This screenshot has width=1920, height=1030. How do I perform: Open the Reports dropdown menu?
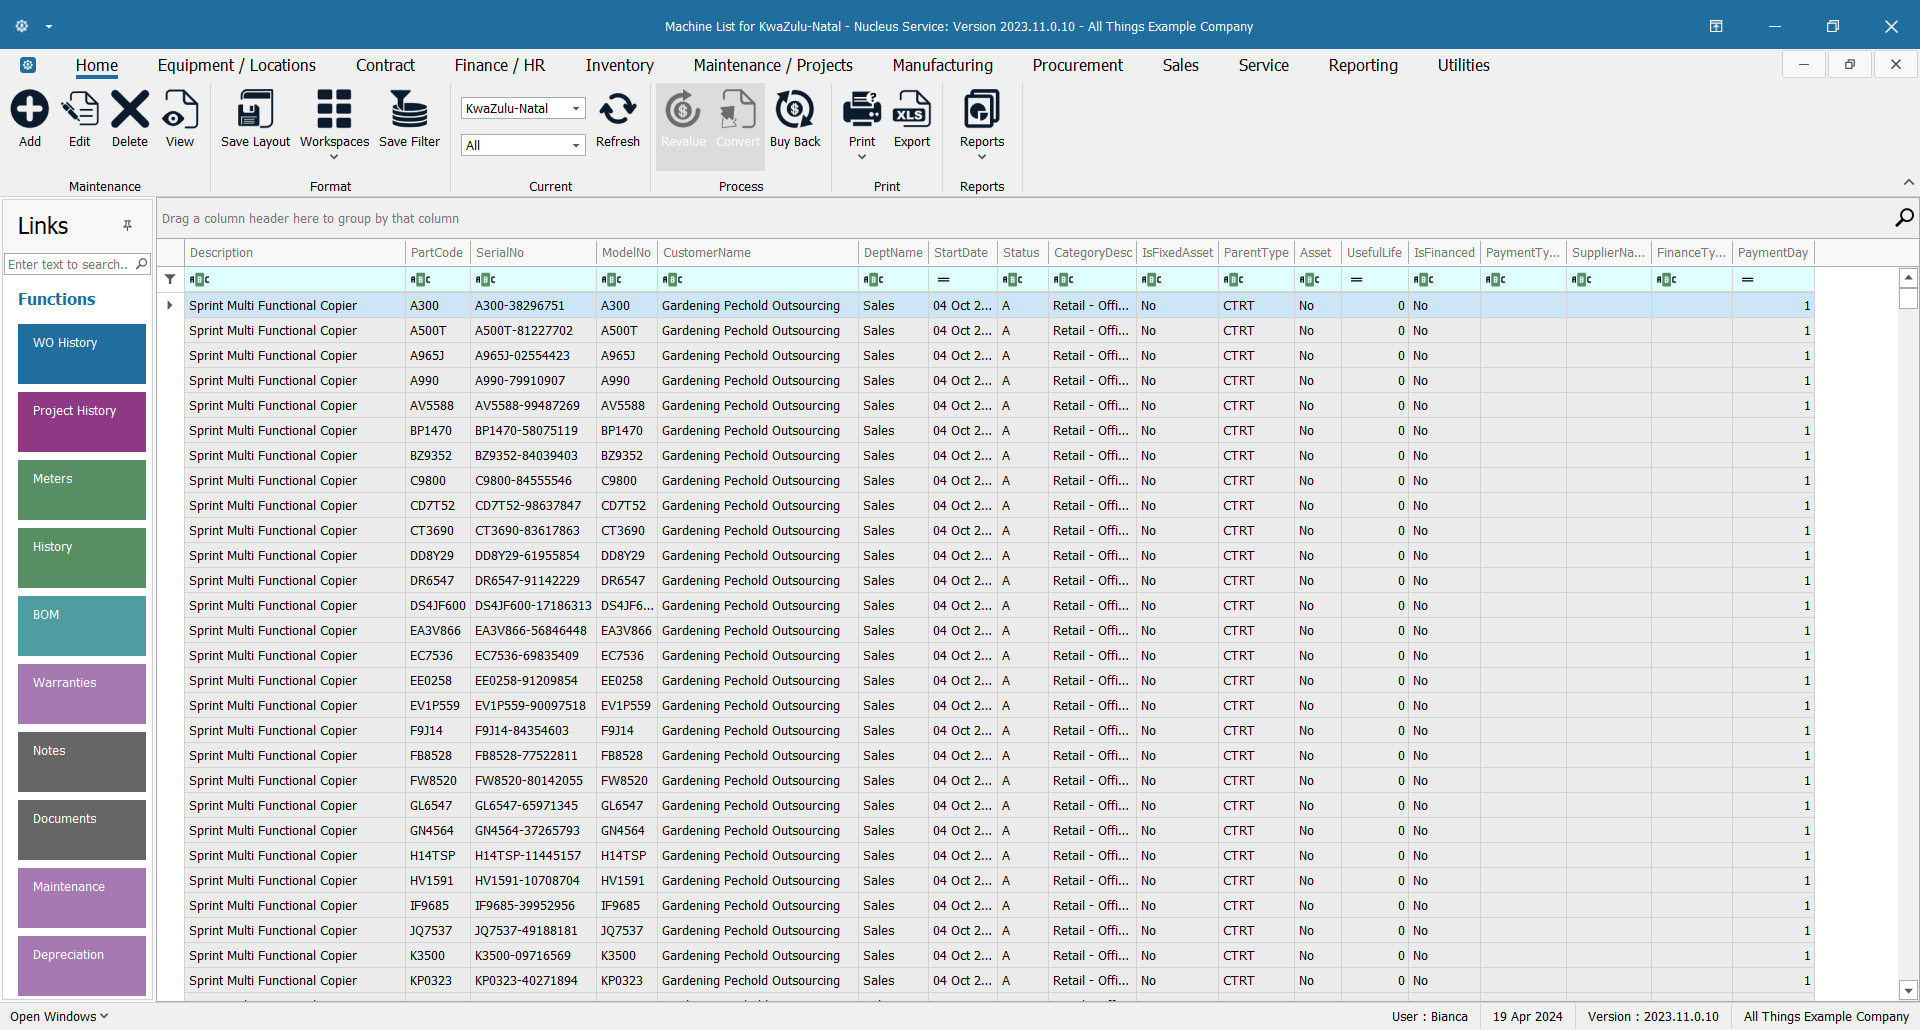[981, 157]
